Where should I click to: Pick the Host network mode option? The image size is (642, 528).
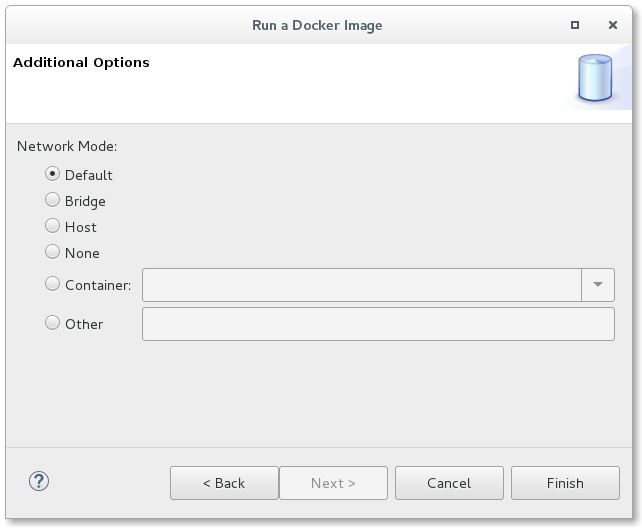click(x=53, y=226)
